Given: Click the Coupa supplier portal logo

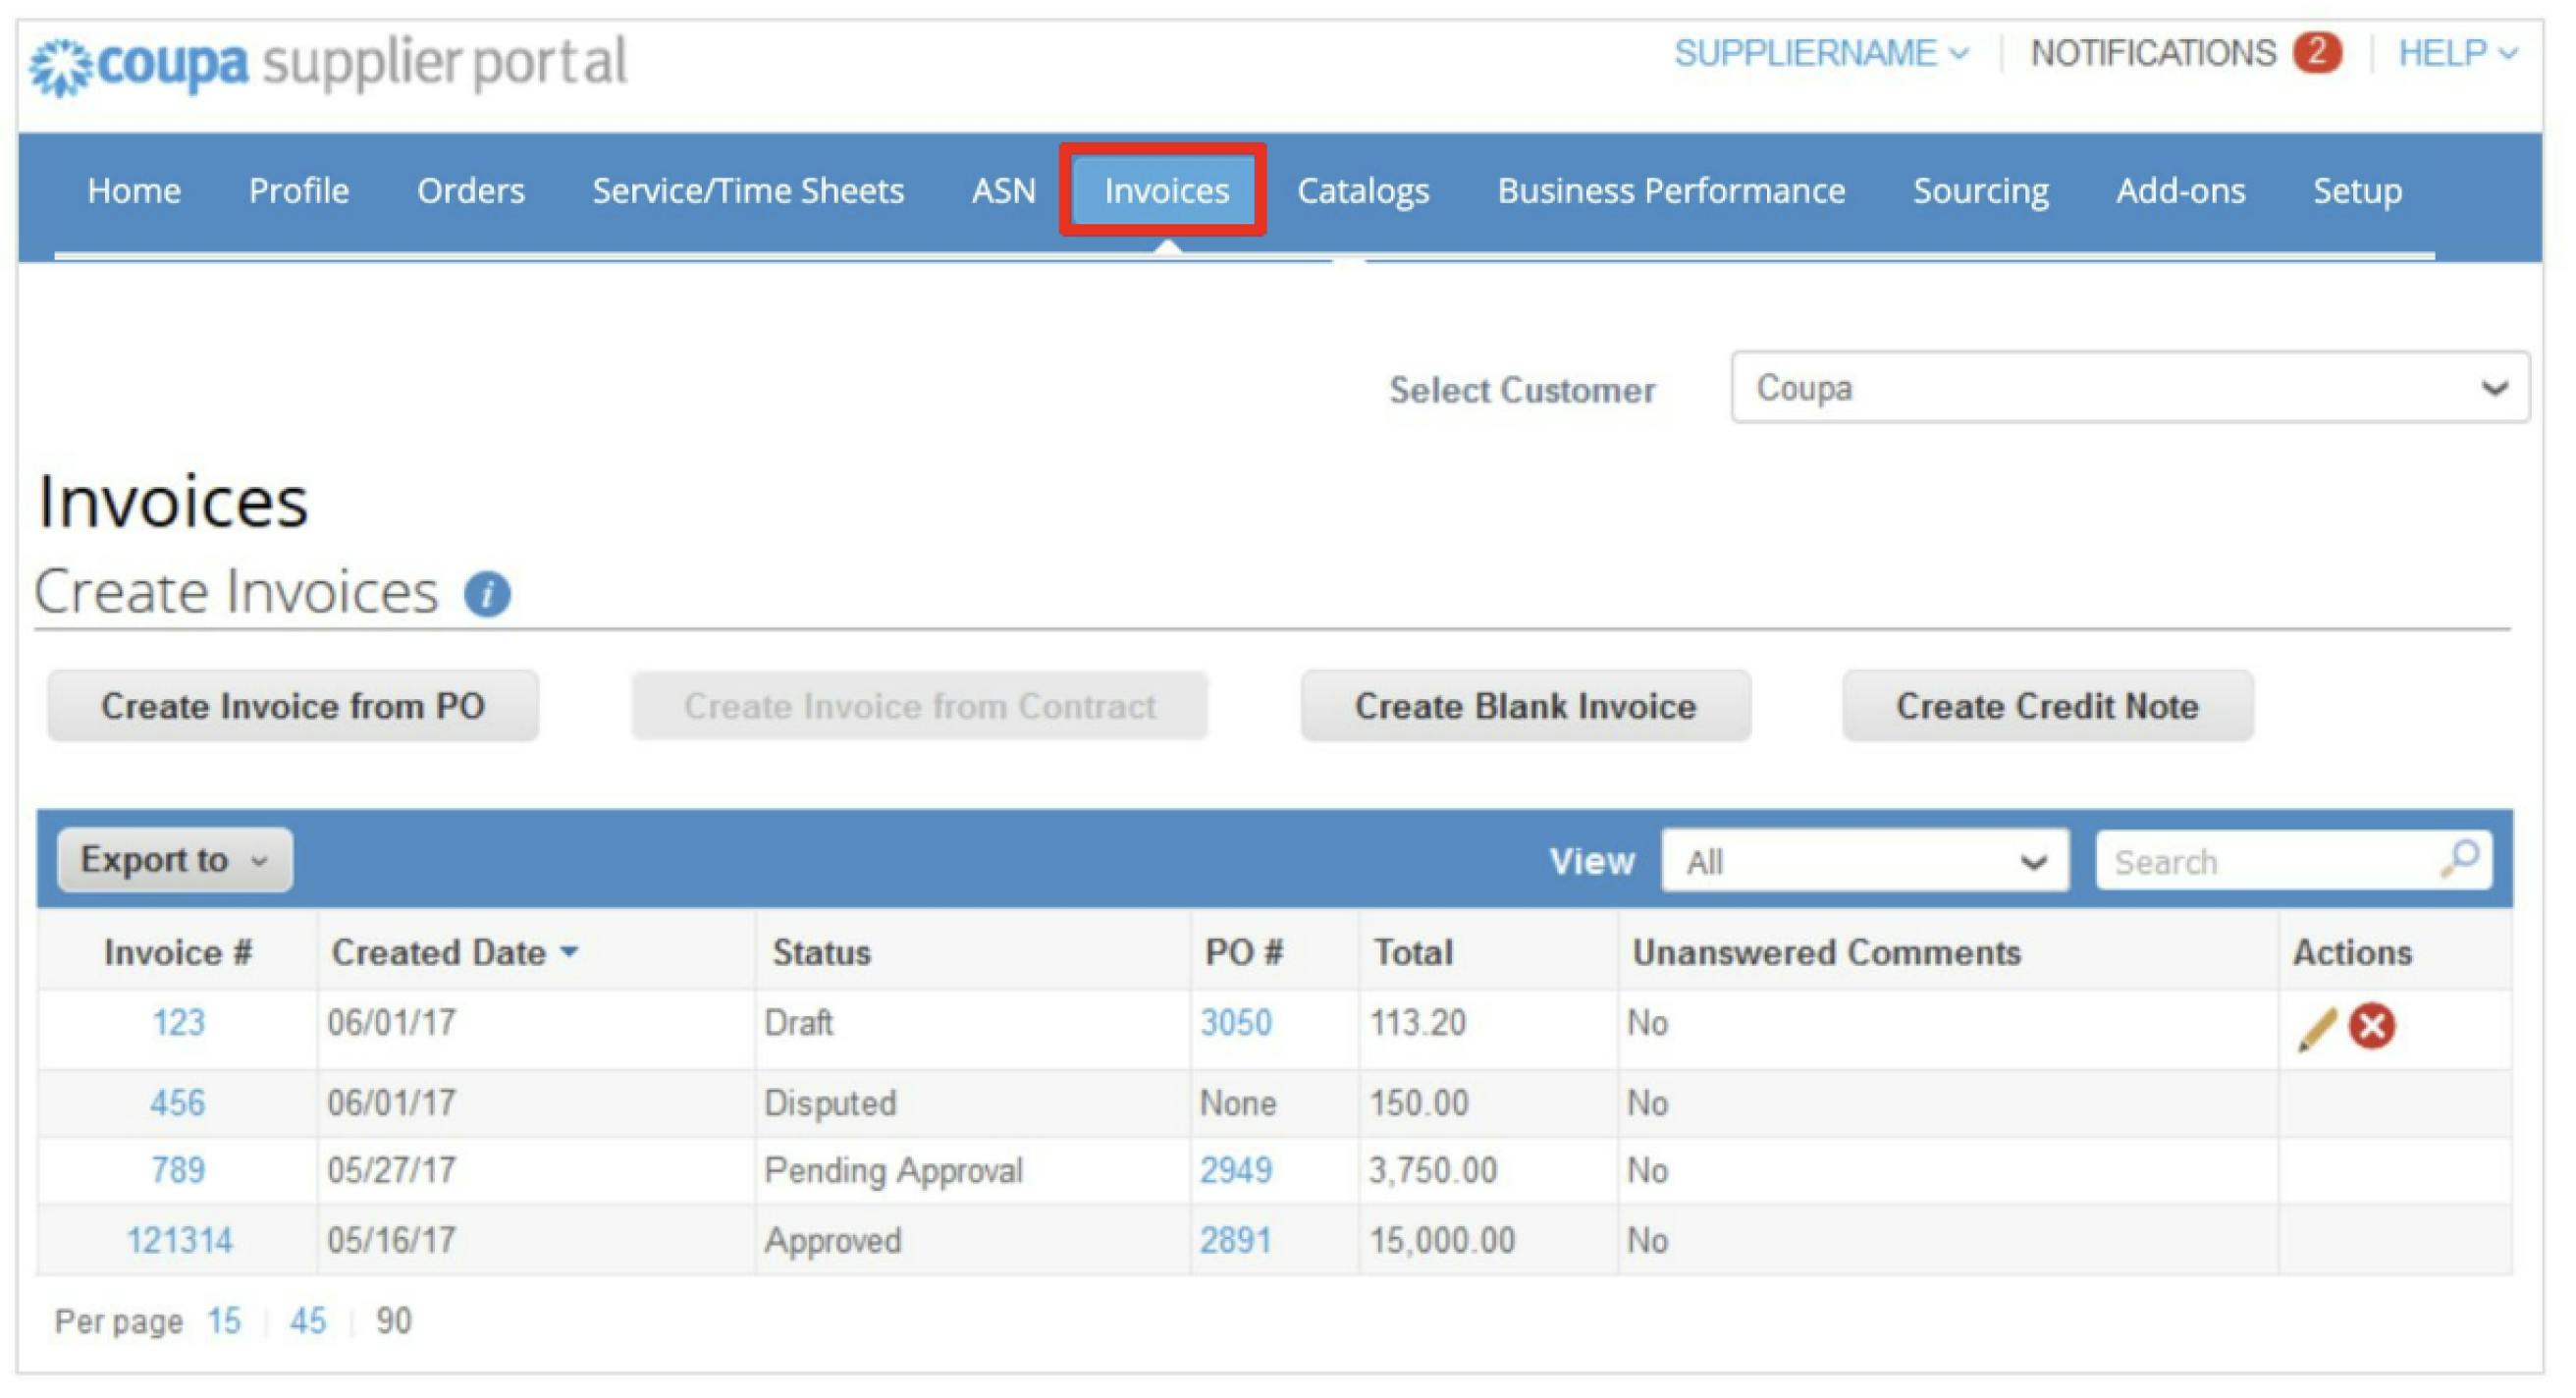Looking at the screenshot, I should [x=328, y=64].
